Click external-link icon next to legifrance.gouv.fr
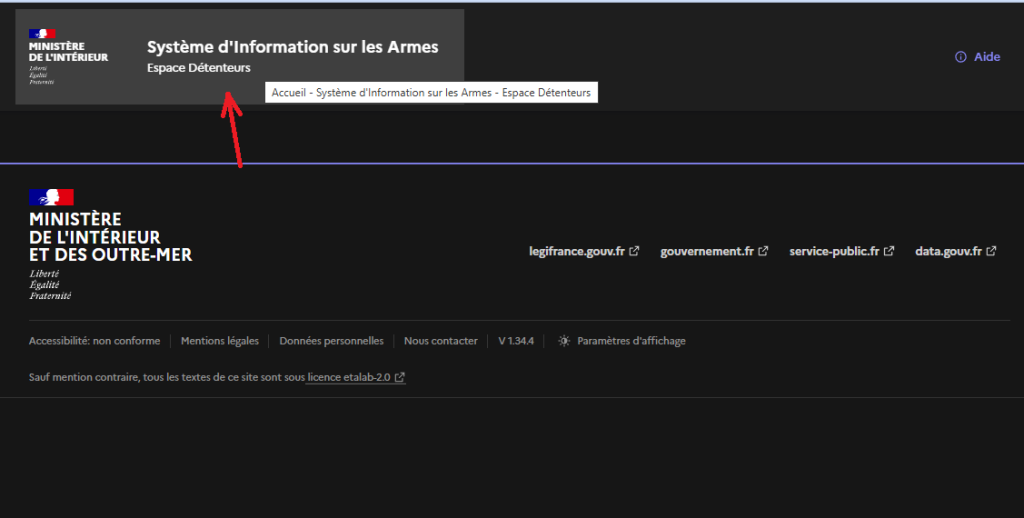 coord(634,251)
